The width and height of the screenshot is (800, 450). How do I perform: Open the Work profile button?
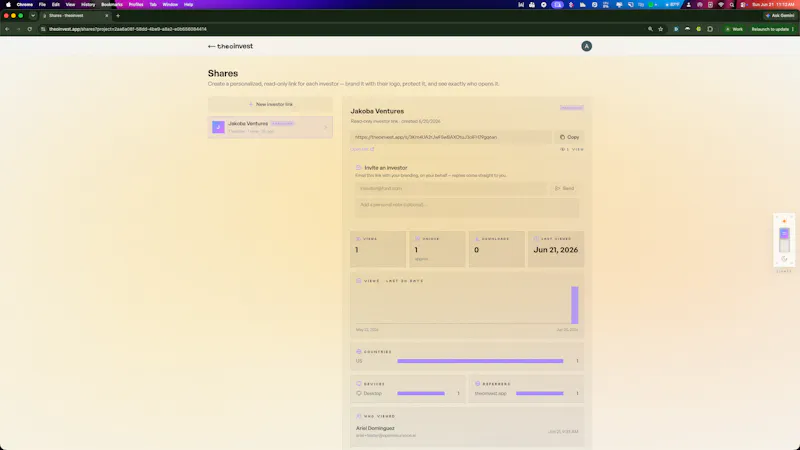(735, 29)
